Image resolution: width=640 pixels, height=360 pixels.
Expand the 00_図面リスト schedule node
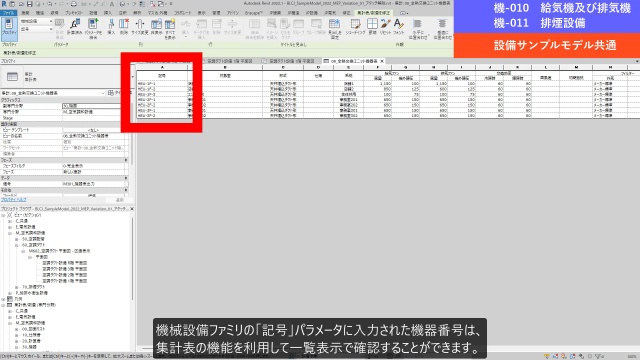[17, 329]
